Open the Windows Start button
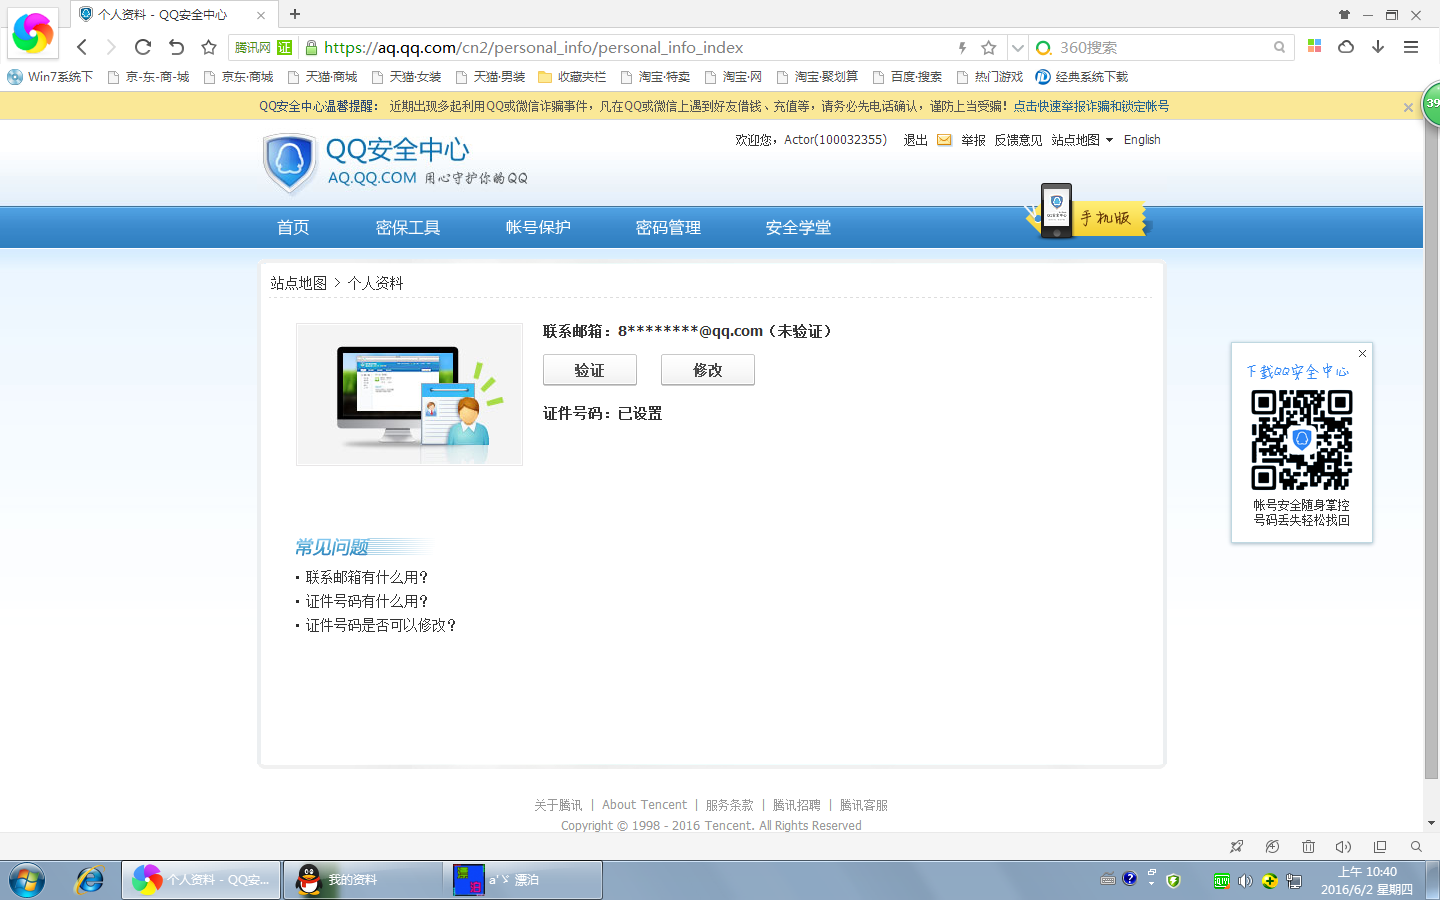 [x=27, y=880]
